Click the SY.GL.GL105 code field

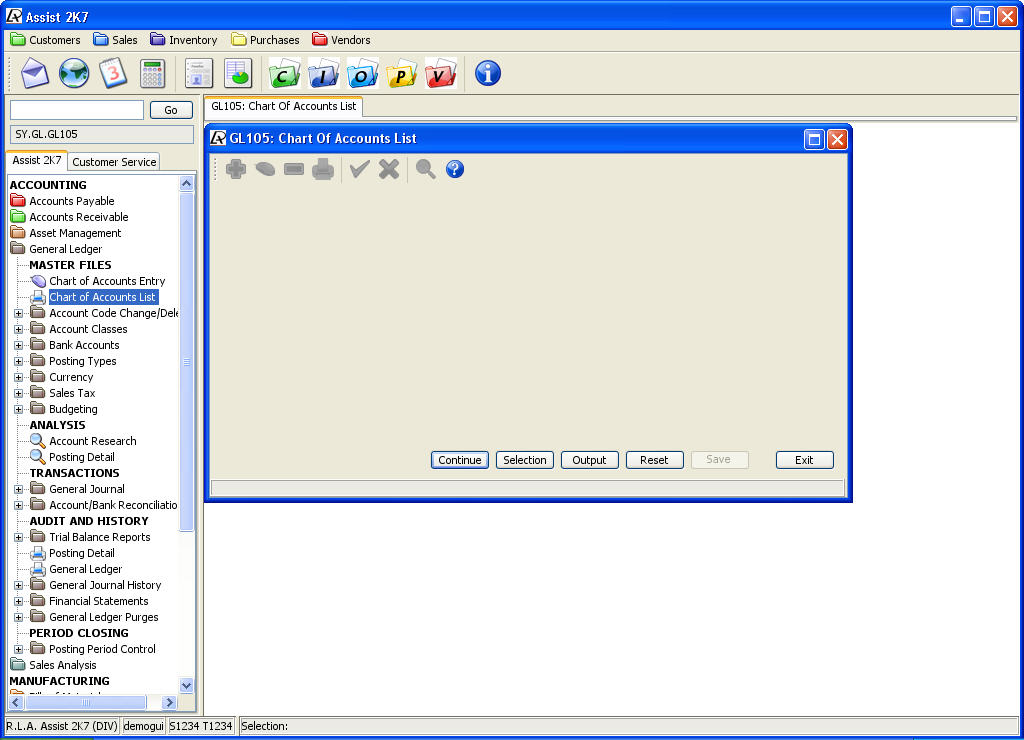pyautogui.click(x=102, y=134)
